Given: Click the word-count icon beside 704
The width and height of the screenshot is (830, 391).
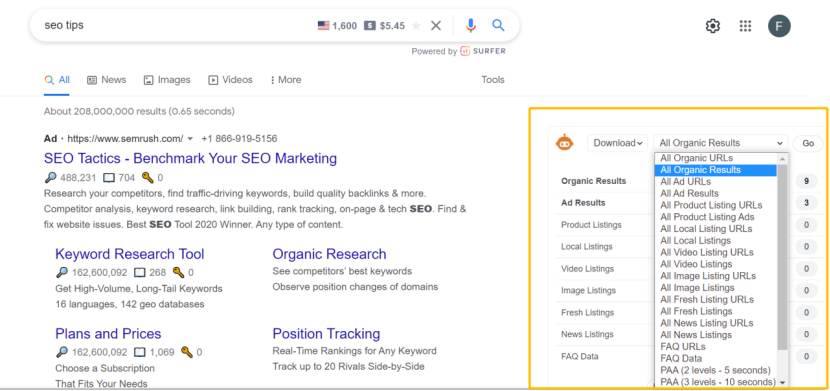Looking at the screenshot, I should (x=109, y=178).
